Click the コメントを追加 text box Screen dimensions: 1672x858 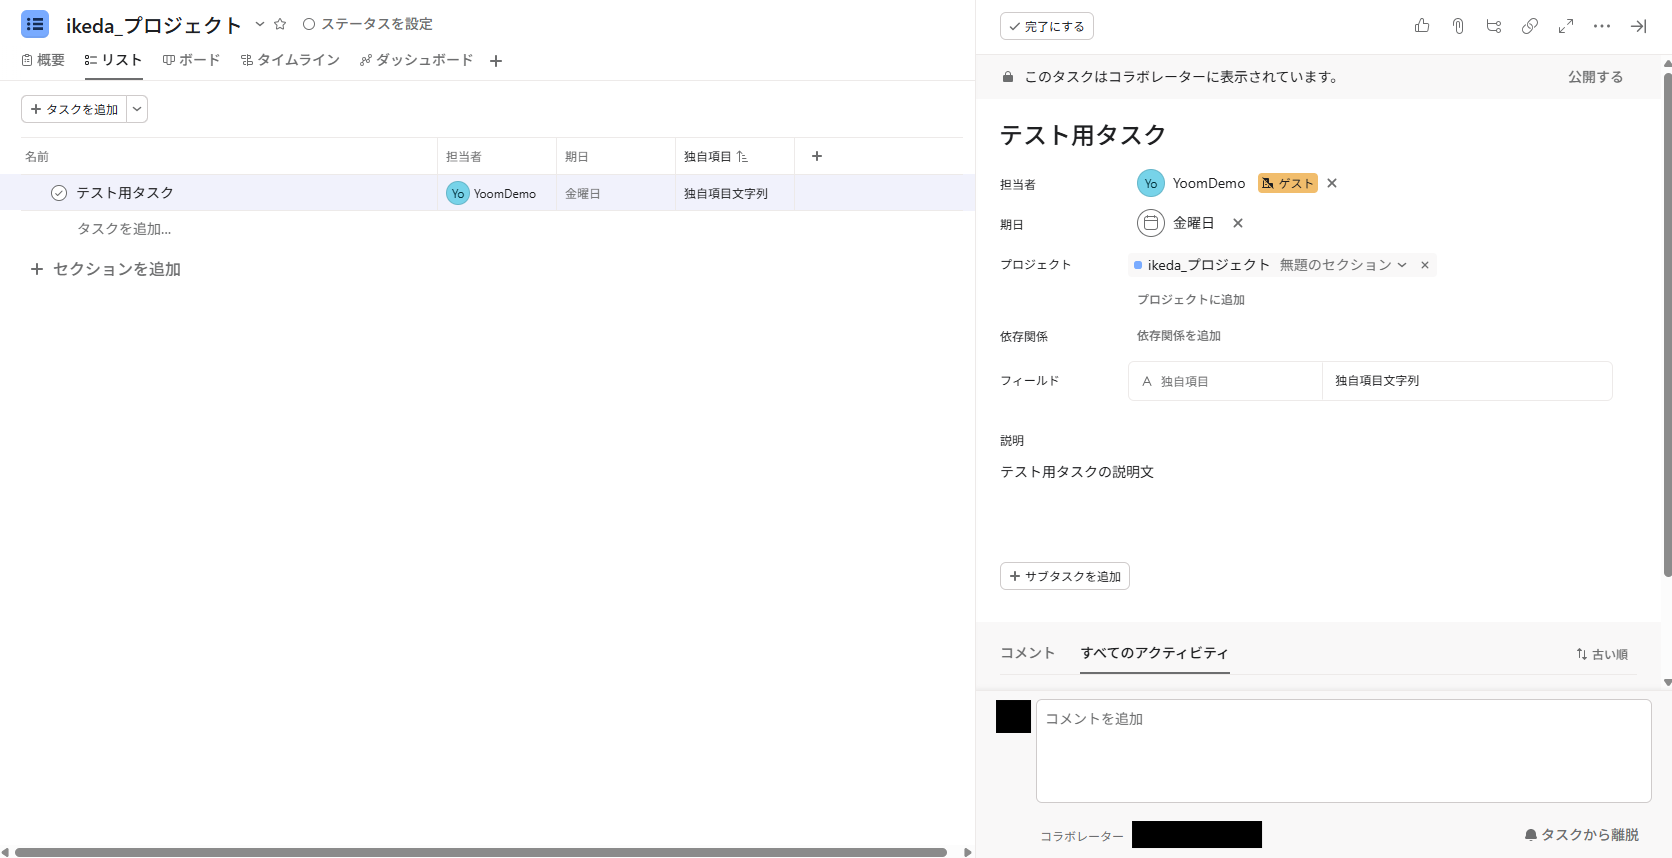(x=1342, y=750)
